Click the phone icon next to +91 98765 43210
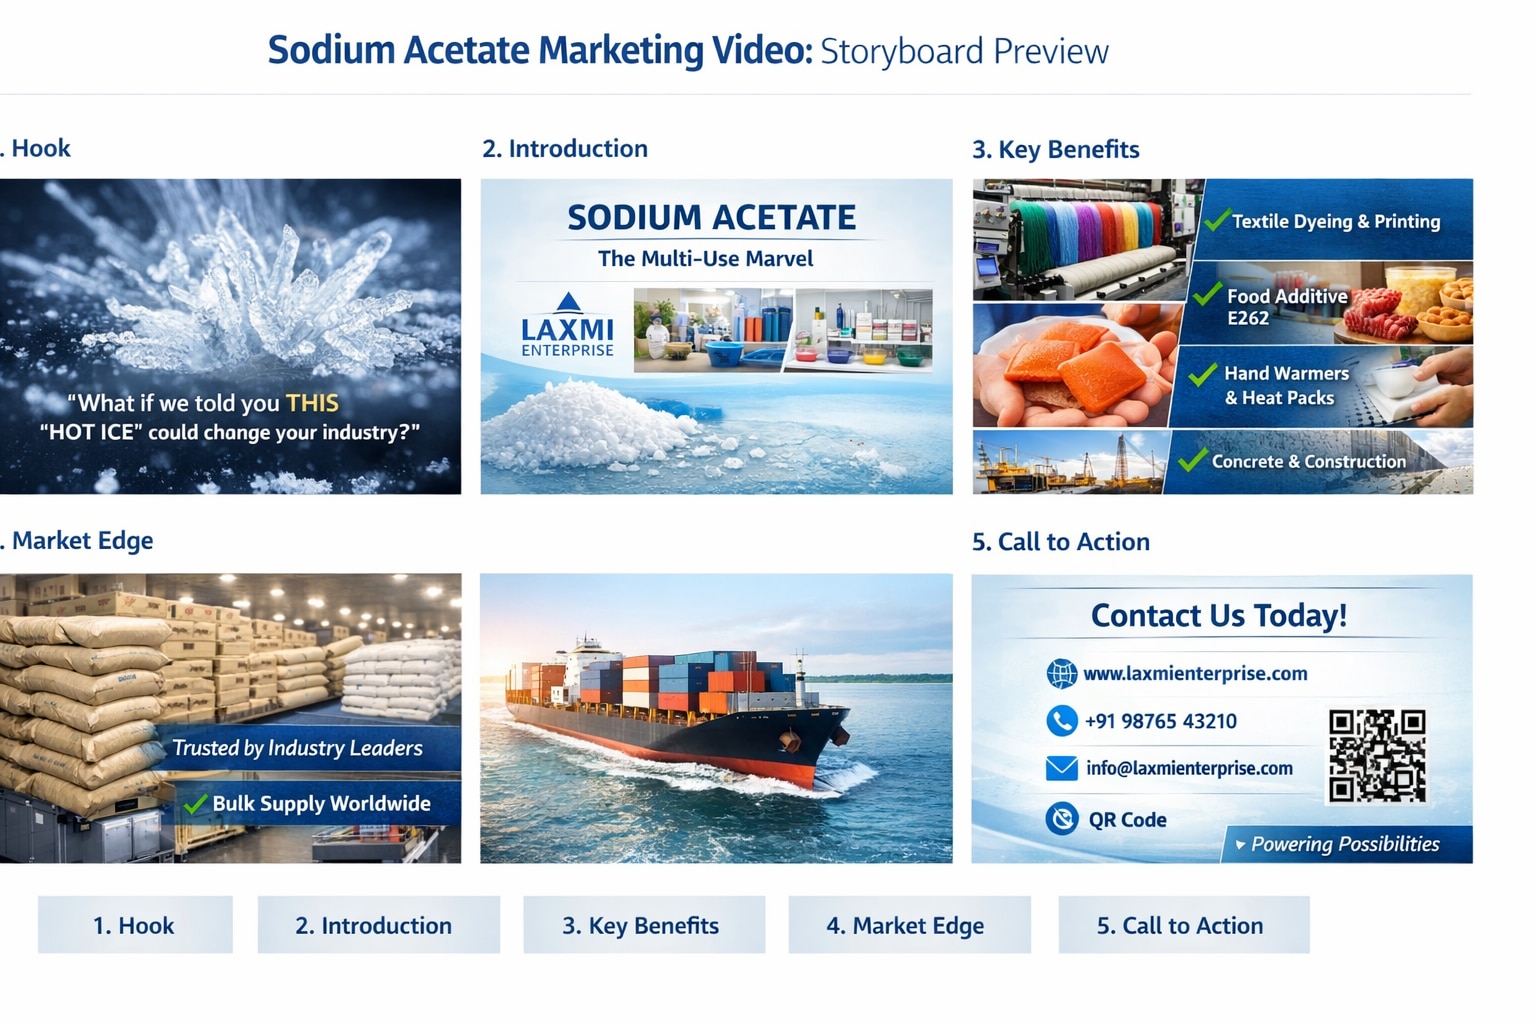This screenshot has height=1024, width=1536. 1061,721
